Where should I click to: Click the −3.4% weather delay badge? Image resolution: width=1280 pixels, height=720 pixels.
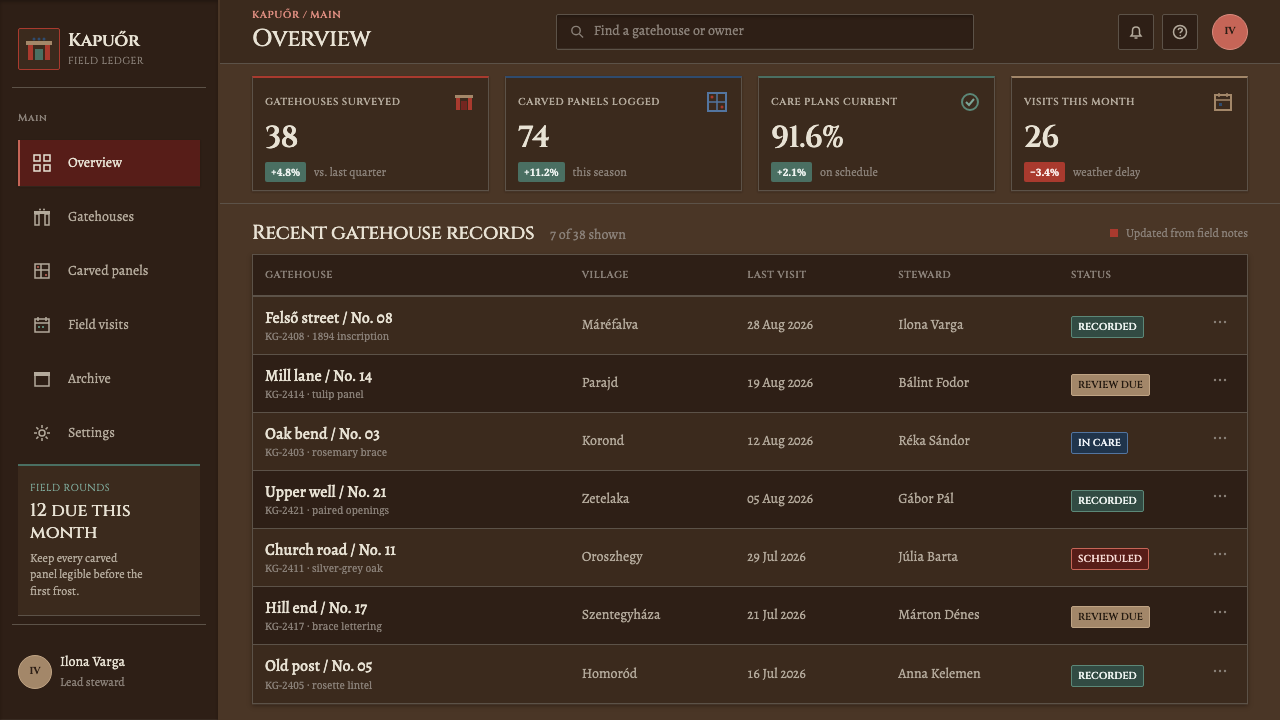(x=1044, y=172)
